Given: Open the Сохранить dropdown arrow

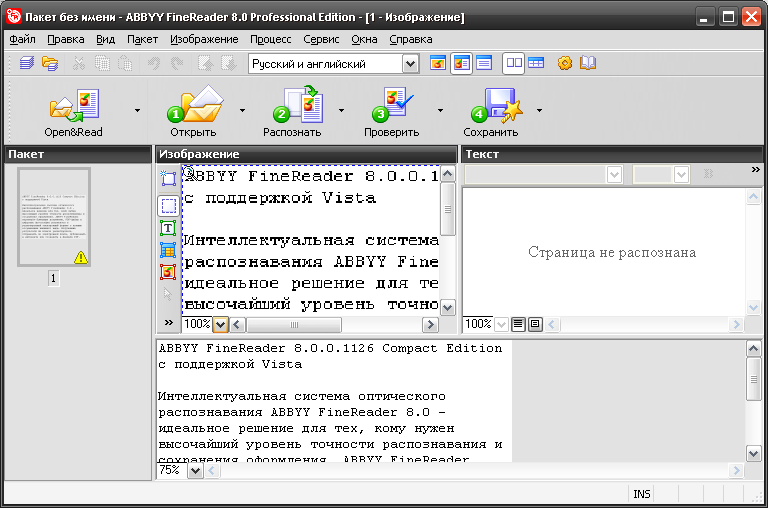Looking at the screenshot, I should coord(539,111).
